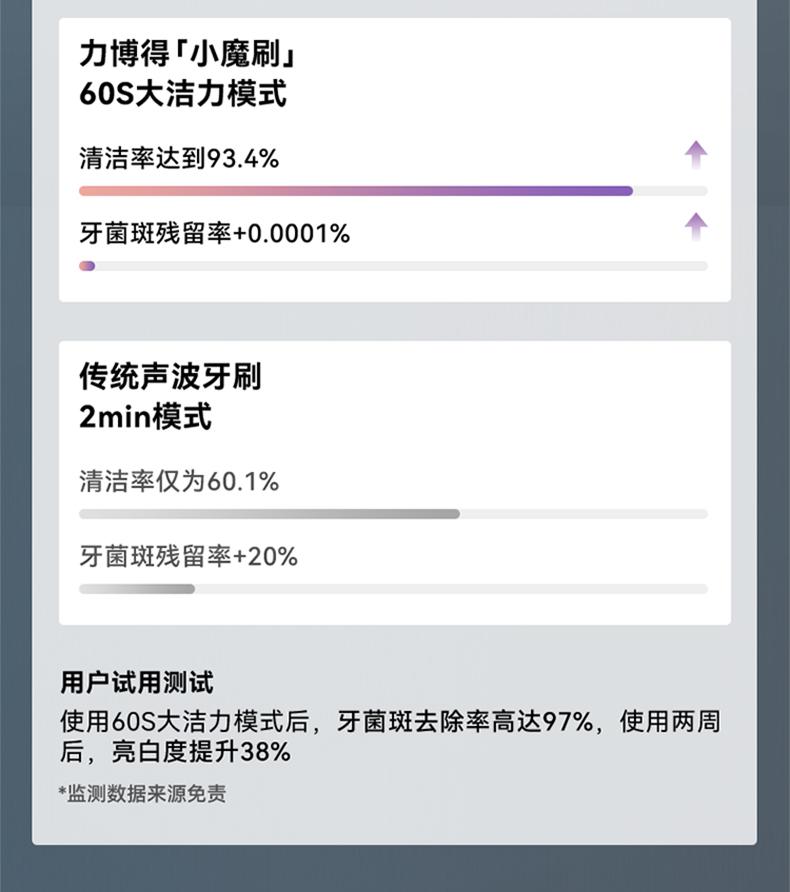Screen dimensions: 790x892
Task: Click the 牙菌斑去除率高达97% description text
Action: click(465, 721)
